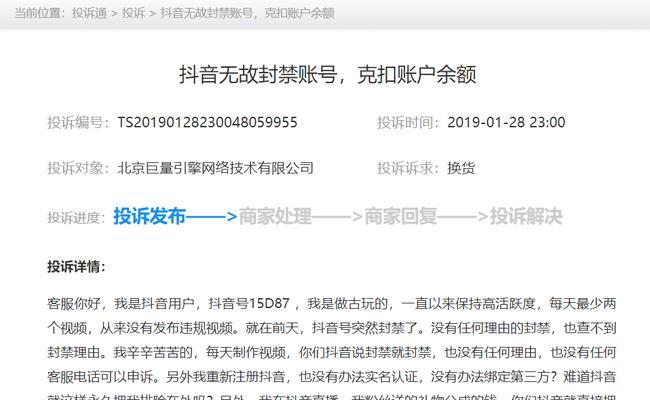Select complaint number TS20190128230048059955
This screenshot has height=400, width=650.
coord(207,122)
